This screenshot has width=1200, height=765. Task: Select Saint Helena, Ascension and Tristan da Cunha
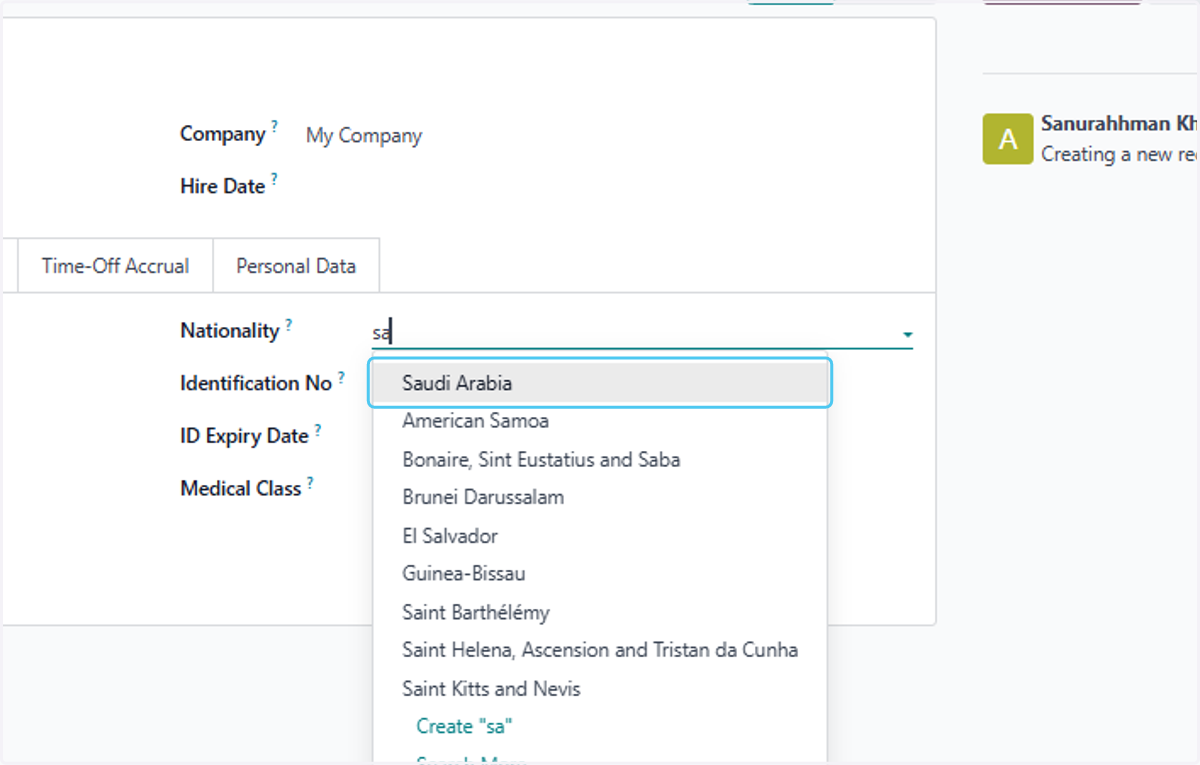point(600,650)
